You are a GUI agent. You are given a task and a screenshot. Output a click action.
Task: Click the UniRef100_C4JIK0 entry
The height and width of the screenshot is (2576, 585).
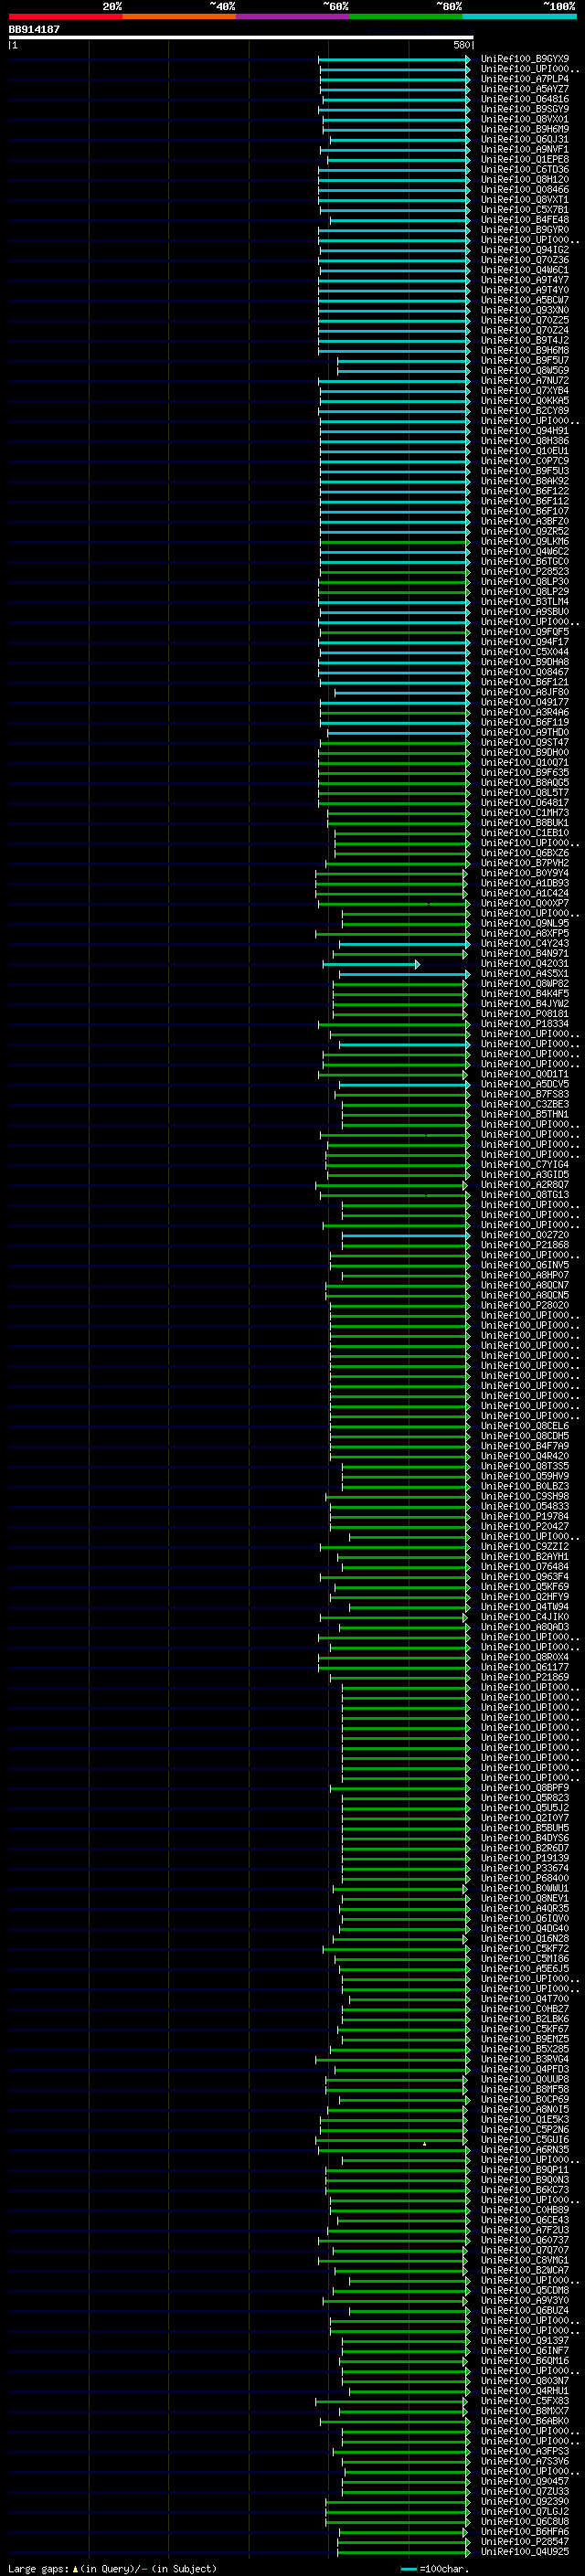(524, 1617)
